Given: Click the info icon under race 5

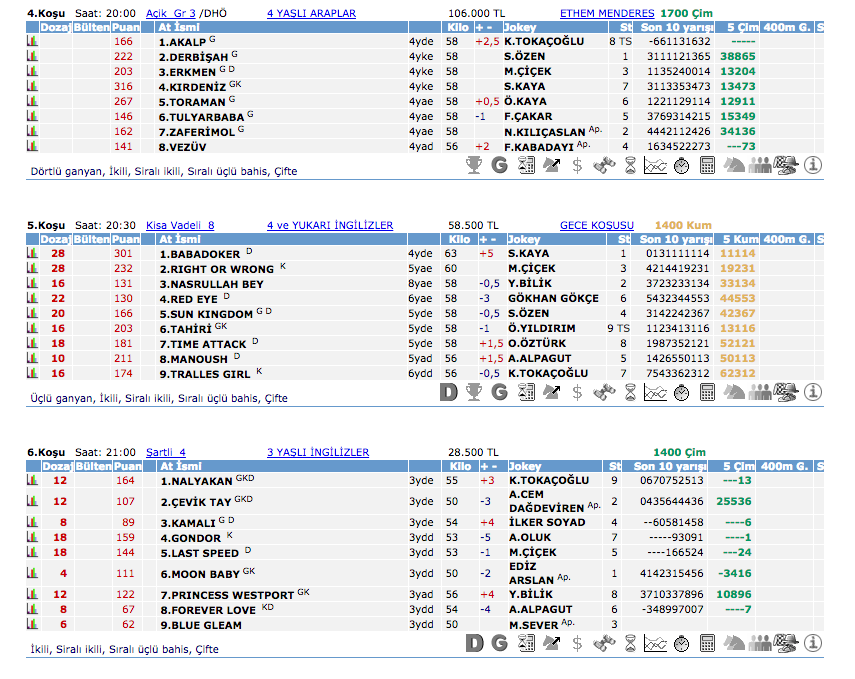Looking at the screenshot, I should [x=813, y=393].
